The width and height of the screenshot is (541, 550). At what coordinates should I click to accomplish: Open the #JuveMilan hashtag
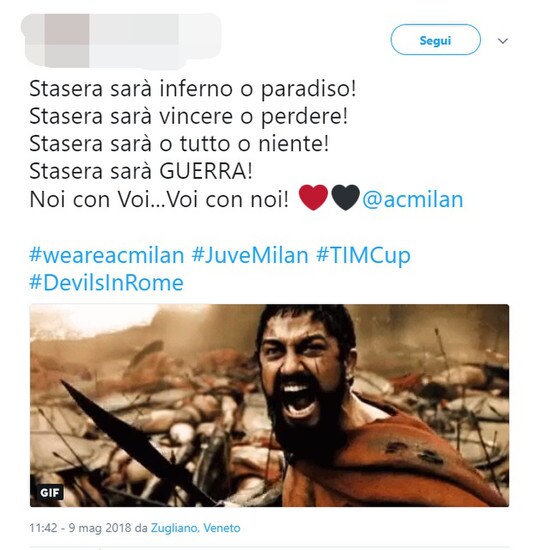(250, 255)
